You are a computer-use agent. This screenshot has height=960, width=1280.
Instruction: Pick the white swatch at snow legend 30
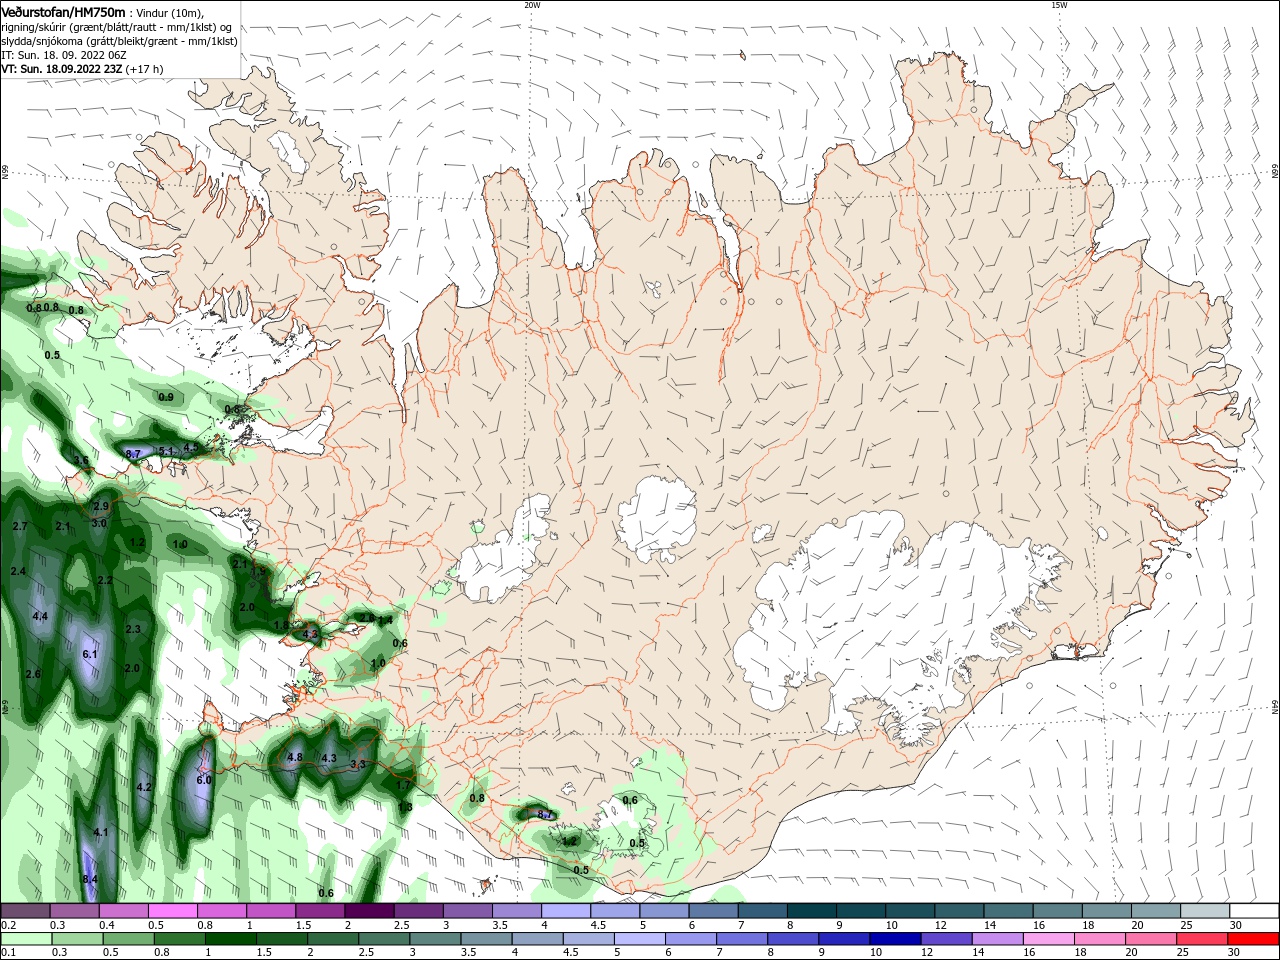(x=1254, y=911)
